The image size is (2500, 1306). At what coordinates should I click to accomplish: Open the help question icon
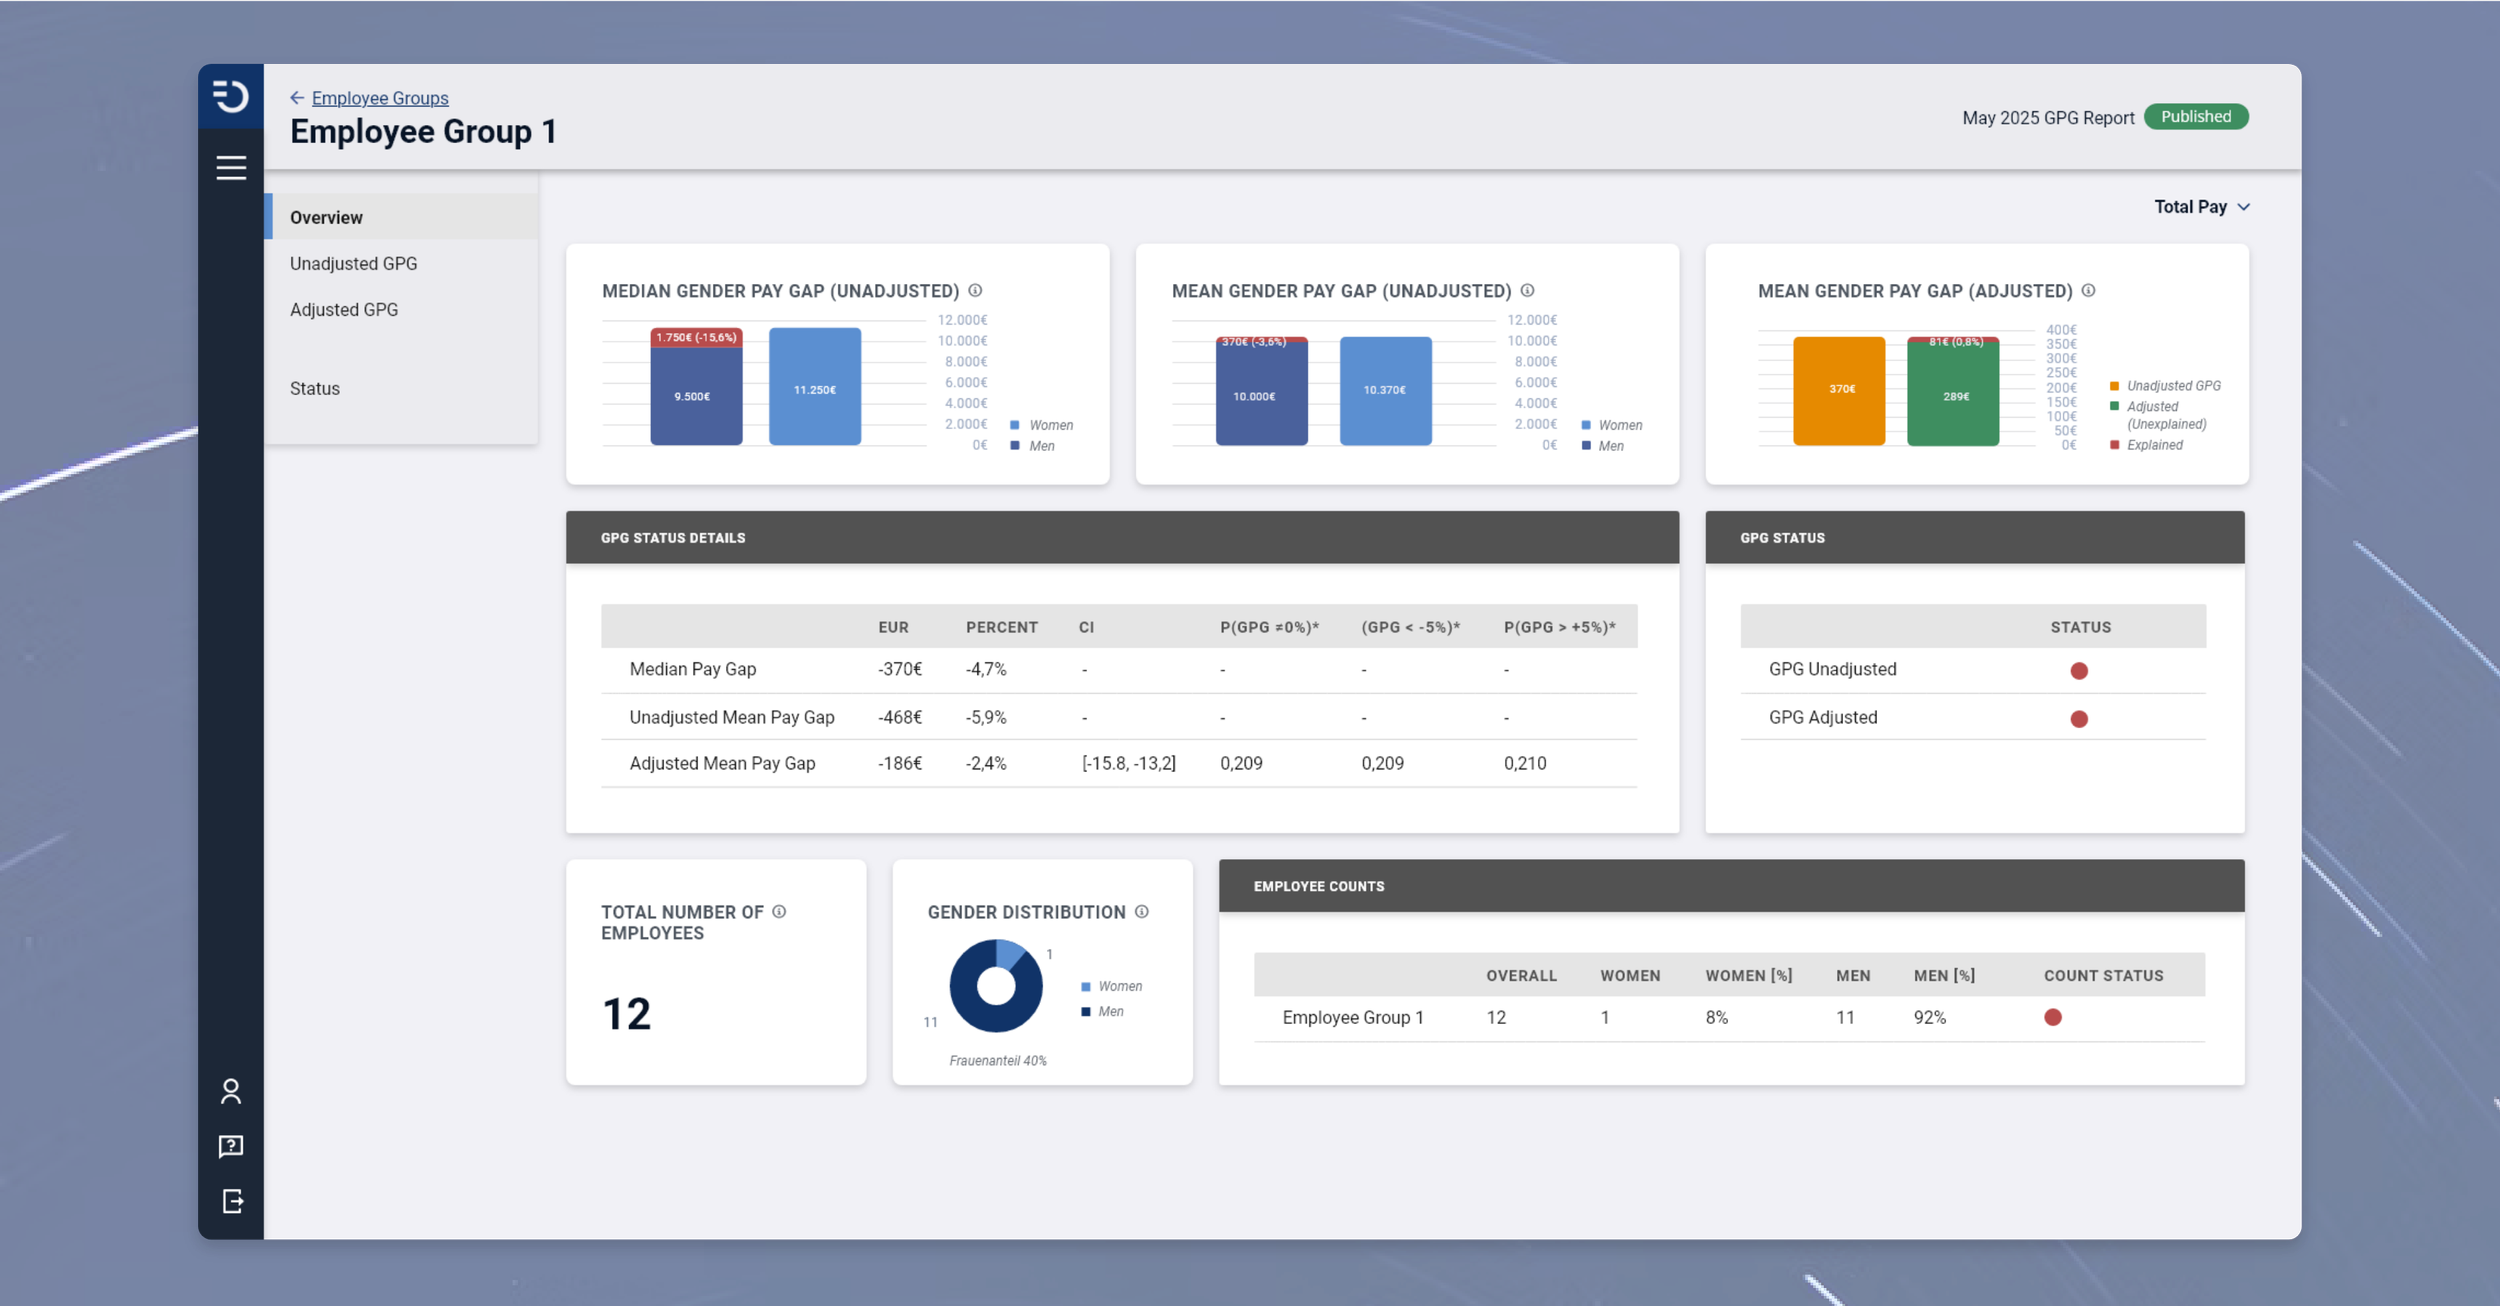click(231, 1146)
